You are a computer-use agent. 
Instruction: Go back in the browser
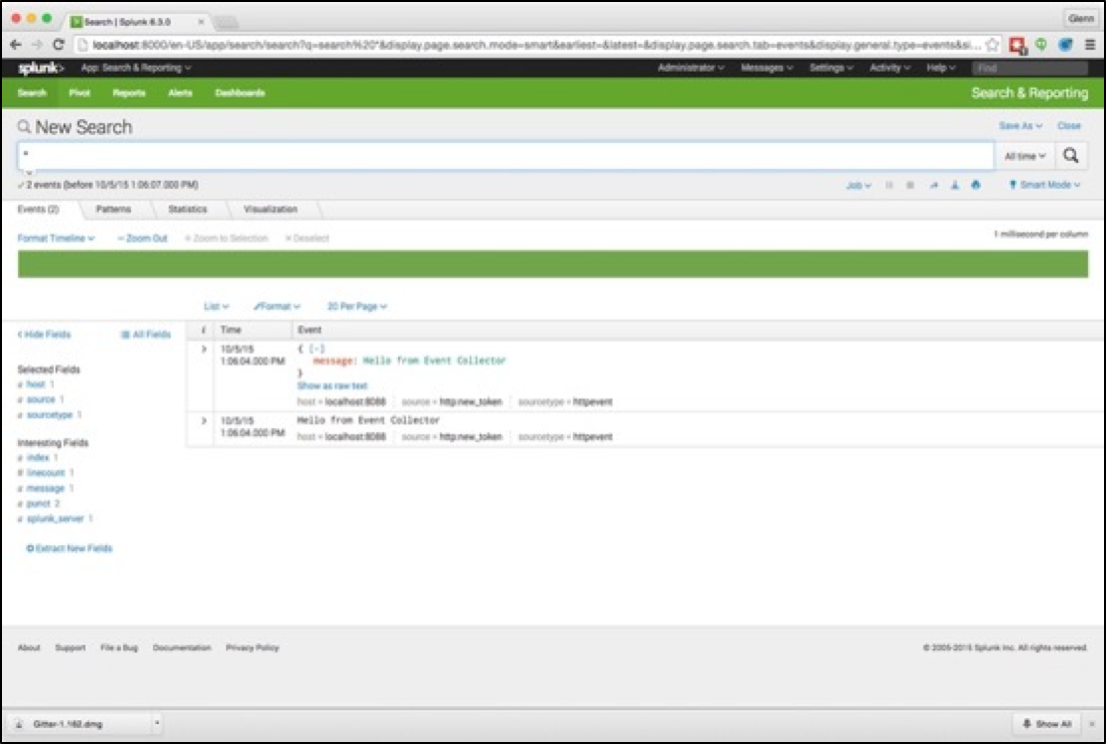click(x=16, y=44)
